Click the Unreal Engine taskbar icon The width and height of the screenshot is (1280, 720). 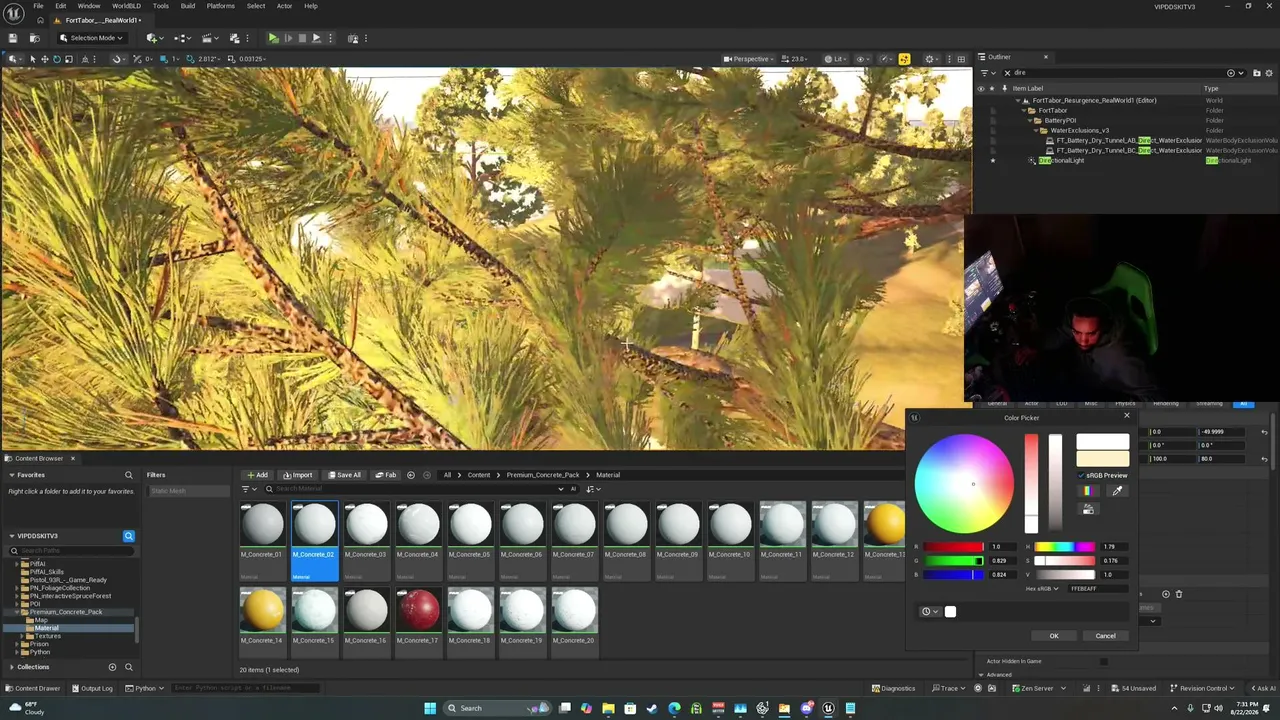tap(828, 708)
